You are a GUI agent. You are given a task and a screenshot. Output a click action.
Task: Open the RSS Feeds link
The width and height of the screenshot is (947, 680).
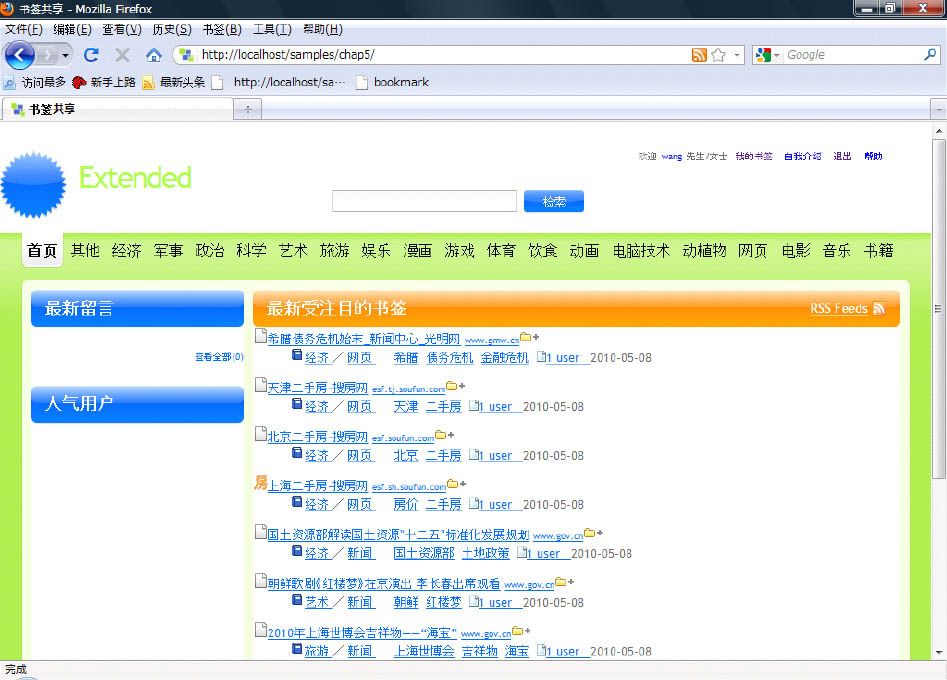(x=838, y=309)
